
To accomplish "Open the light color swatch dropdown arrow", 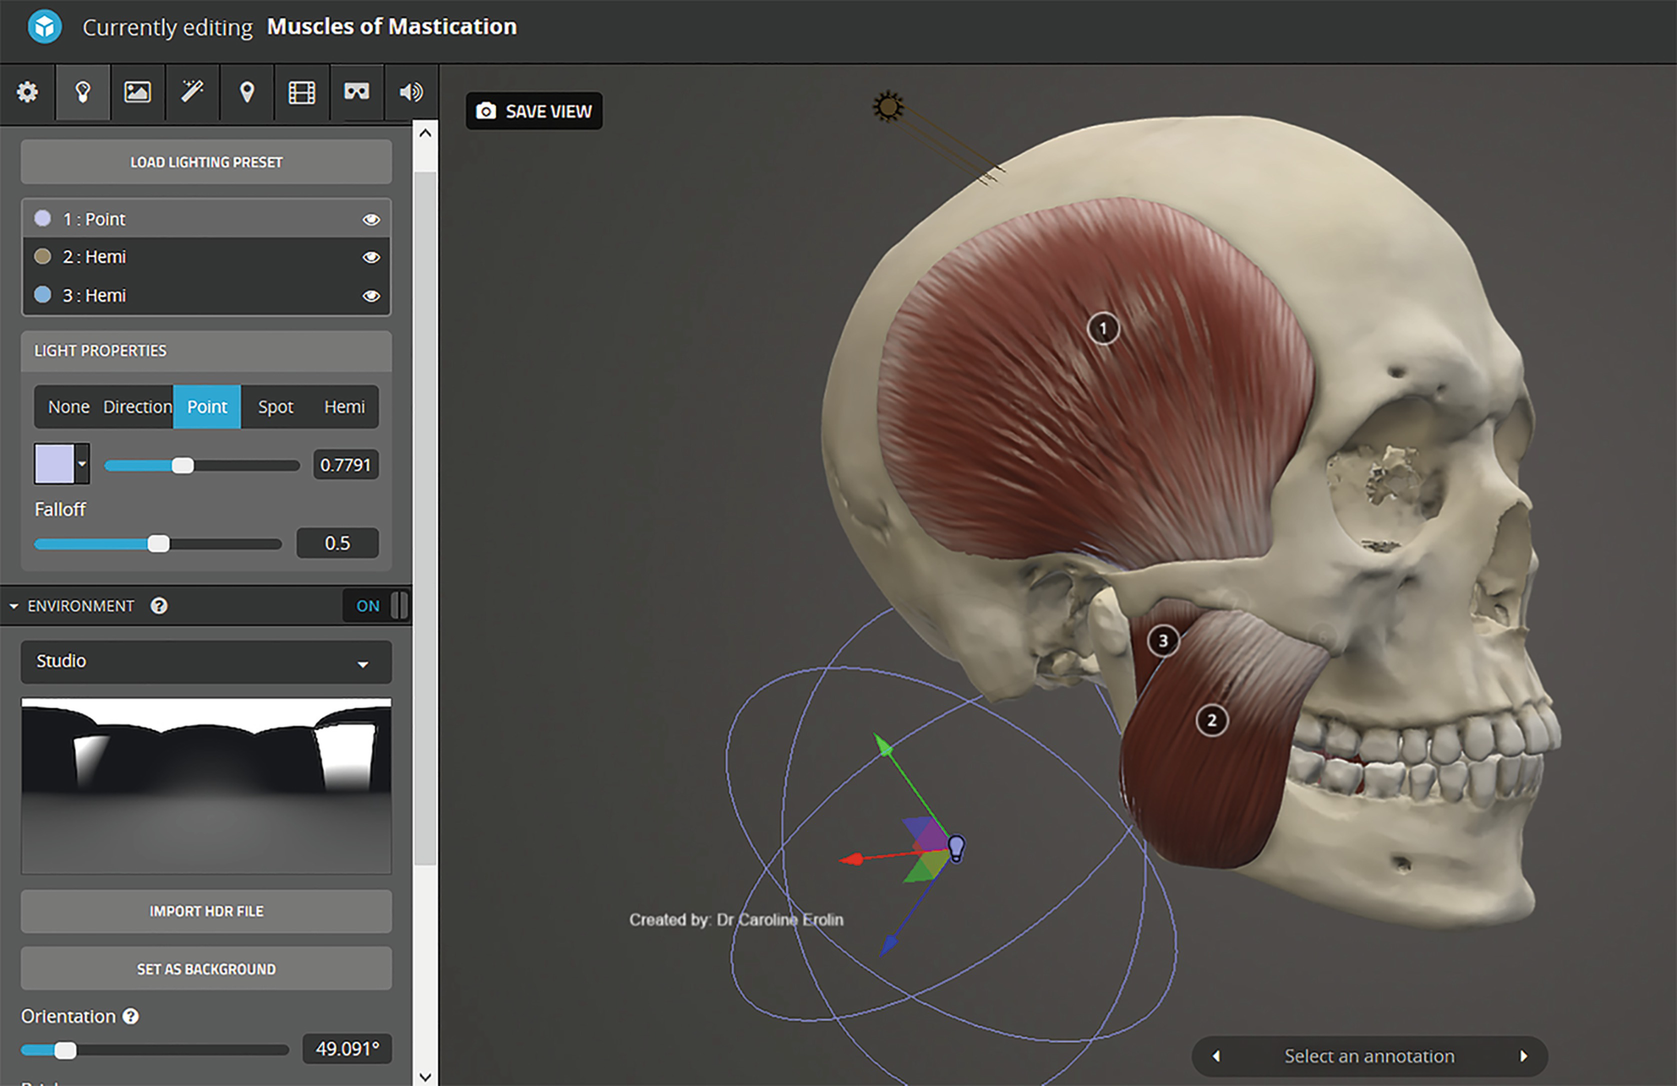I will pos(82,464).
